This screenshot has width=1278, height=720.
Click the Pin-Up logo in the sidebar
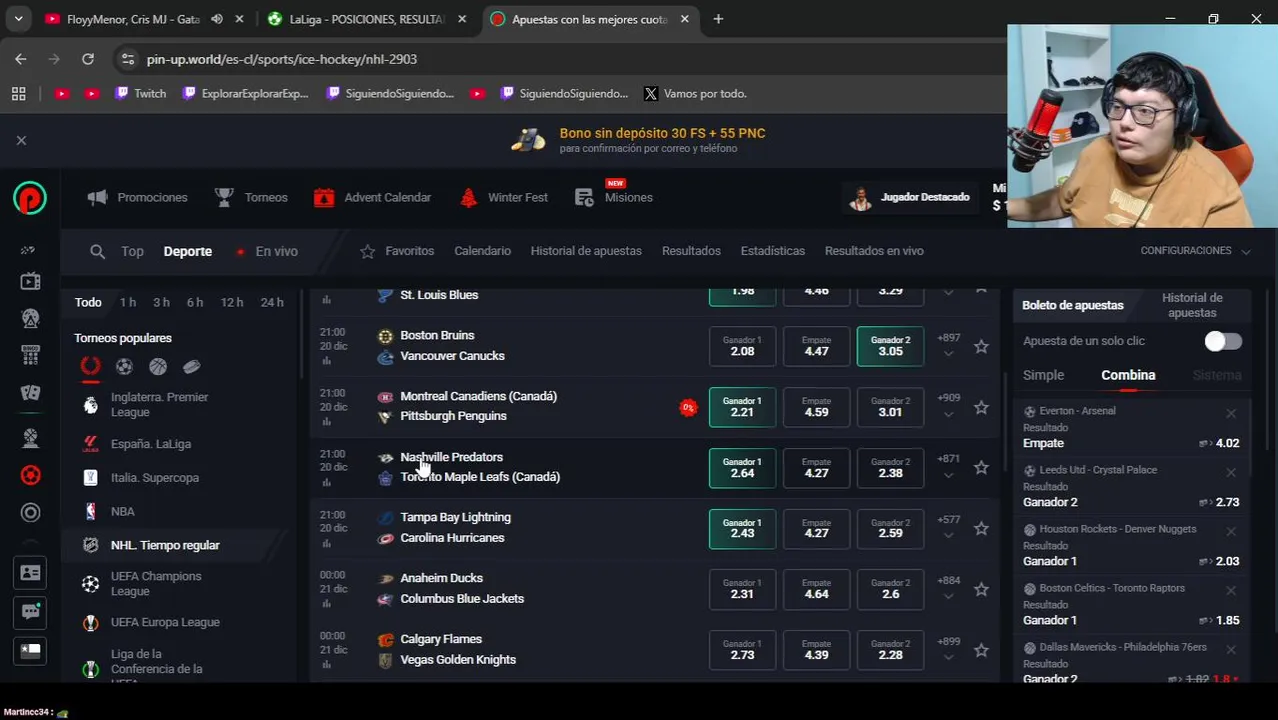coord(30,198)
